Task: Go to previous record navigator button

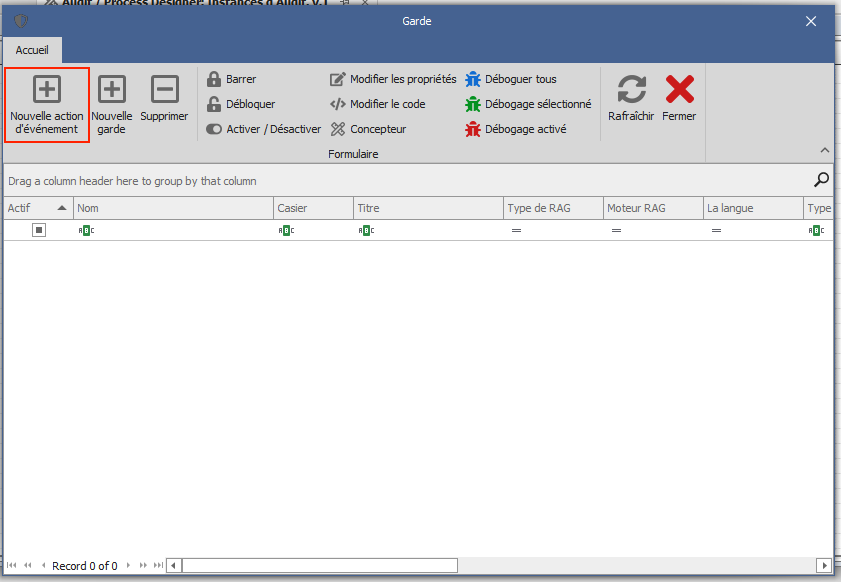Action: pos(43,565)
